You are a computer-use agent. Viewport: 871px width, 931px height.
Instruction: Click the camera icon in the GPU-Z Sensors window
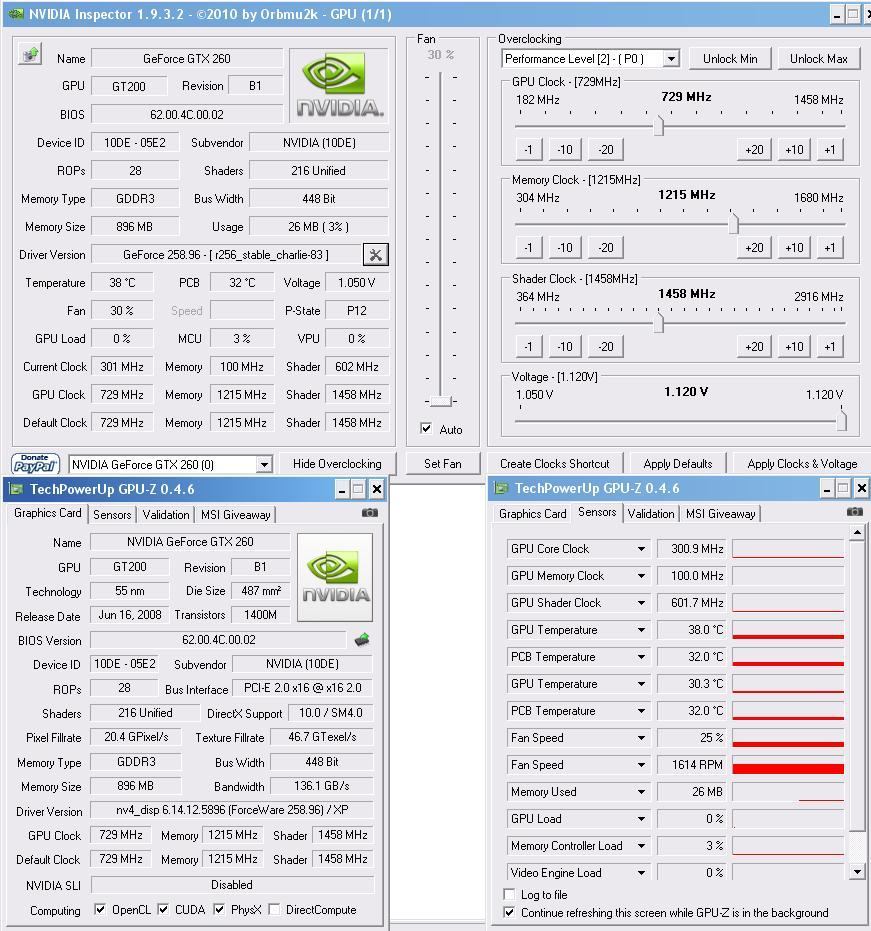pos(854,512)
